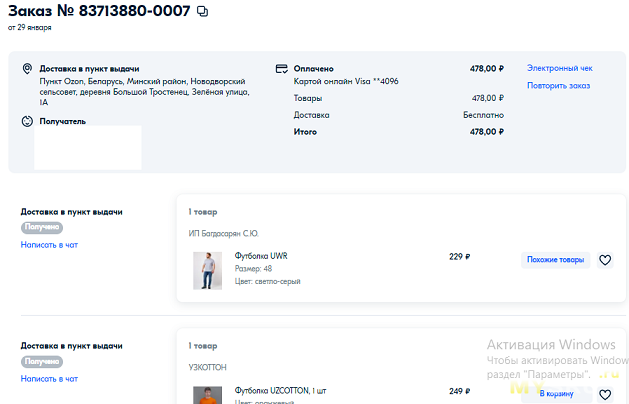Open Футболка UWR product thumbnail
Viewport: 629px width, 404px height.
[x=207, y=271]
